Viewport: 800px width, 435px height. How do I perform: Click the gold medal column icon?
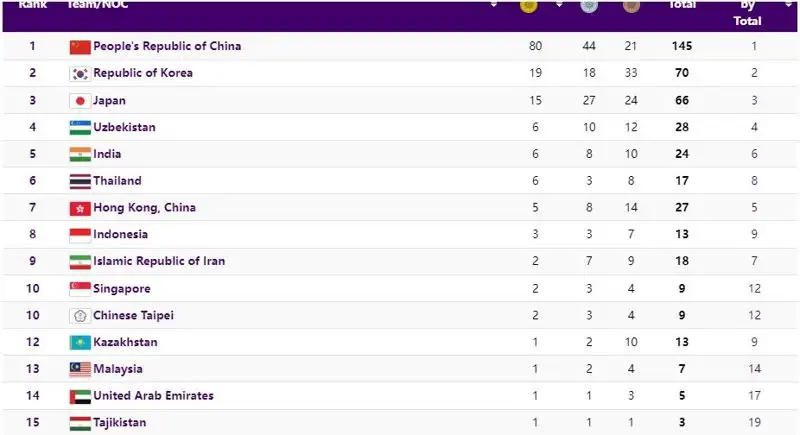[x=528, y=6]
